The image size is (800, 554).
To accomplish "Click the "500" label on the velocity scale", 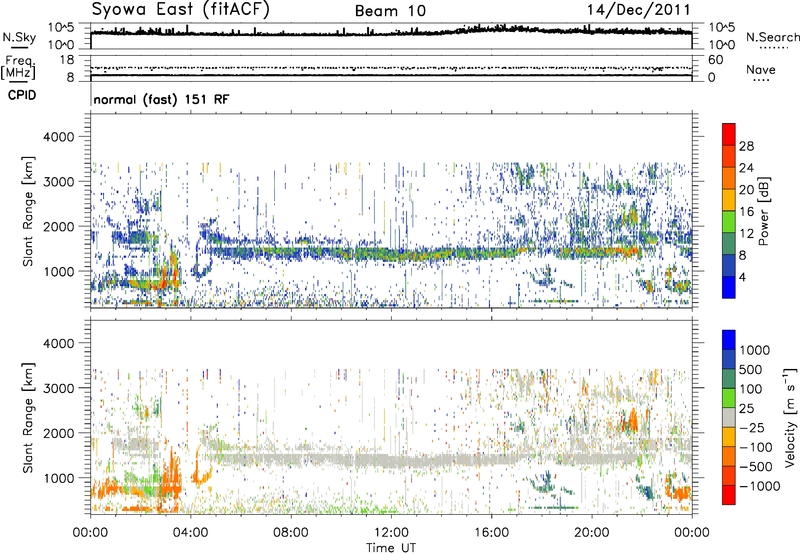I will tap(753, 369).
